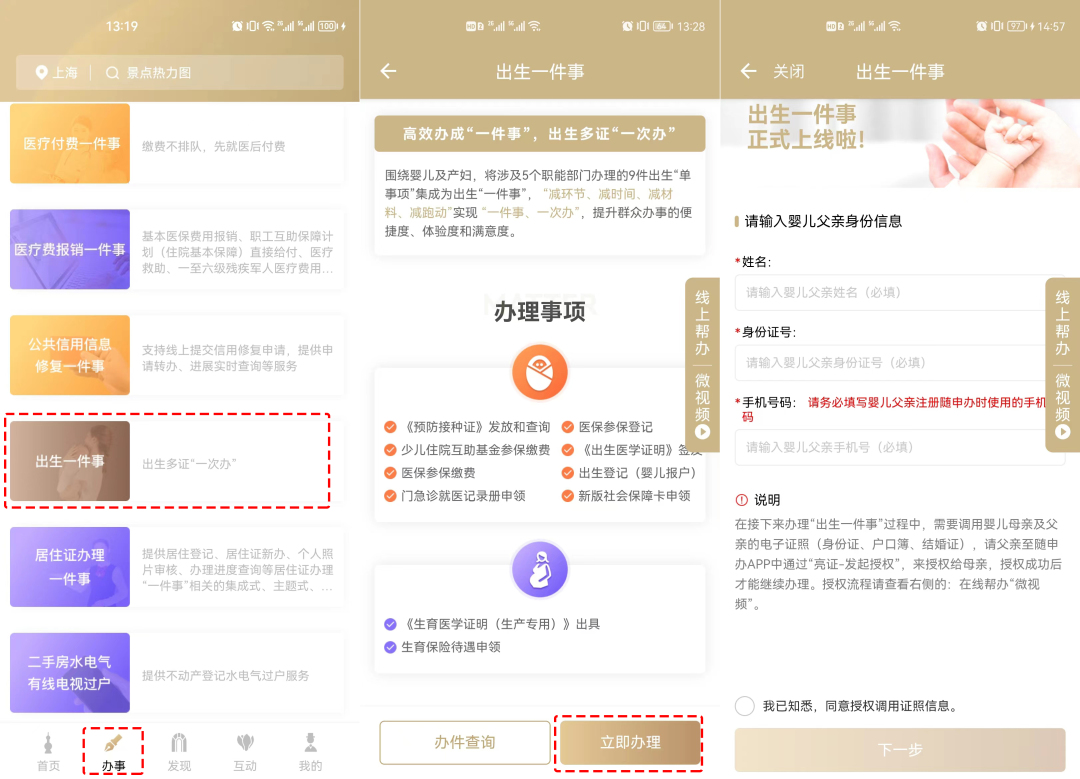The image size is (1080, 779).
Task: Focus the father's 姓名 input field
Action: click(899, 292)
